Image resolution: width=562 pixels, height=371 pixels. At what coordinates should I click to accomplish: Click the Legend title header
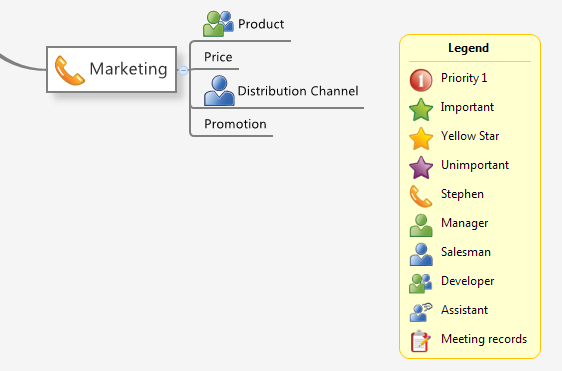pyautogui.click(x=468, y=48)
